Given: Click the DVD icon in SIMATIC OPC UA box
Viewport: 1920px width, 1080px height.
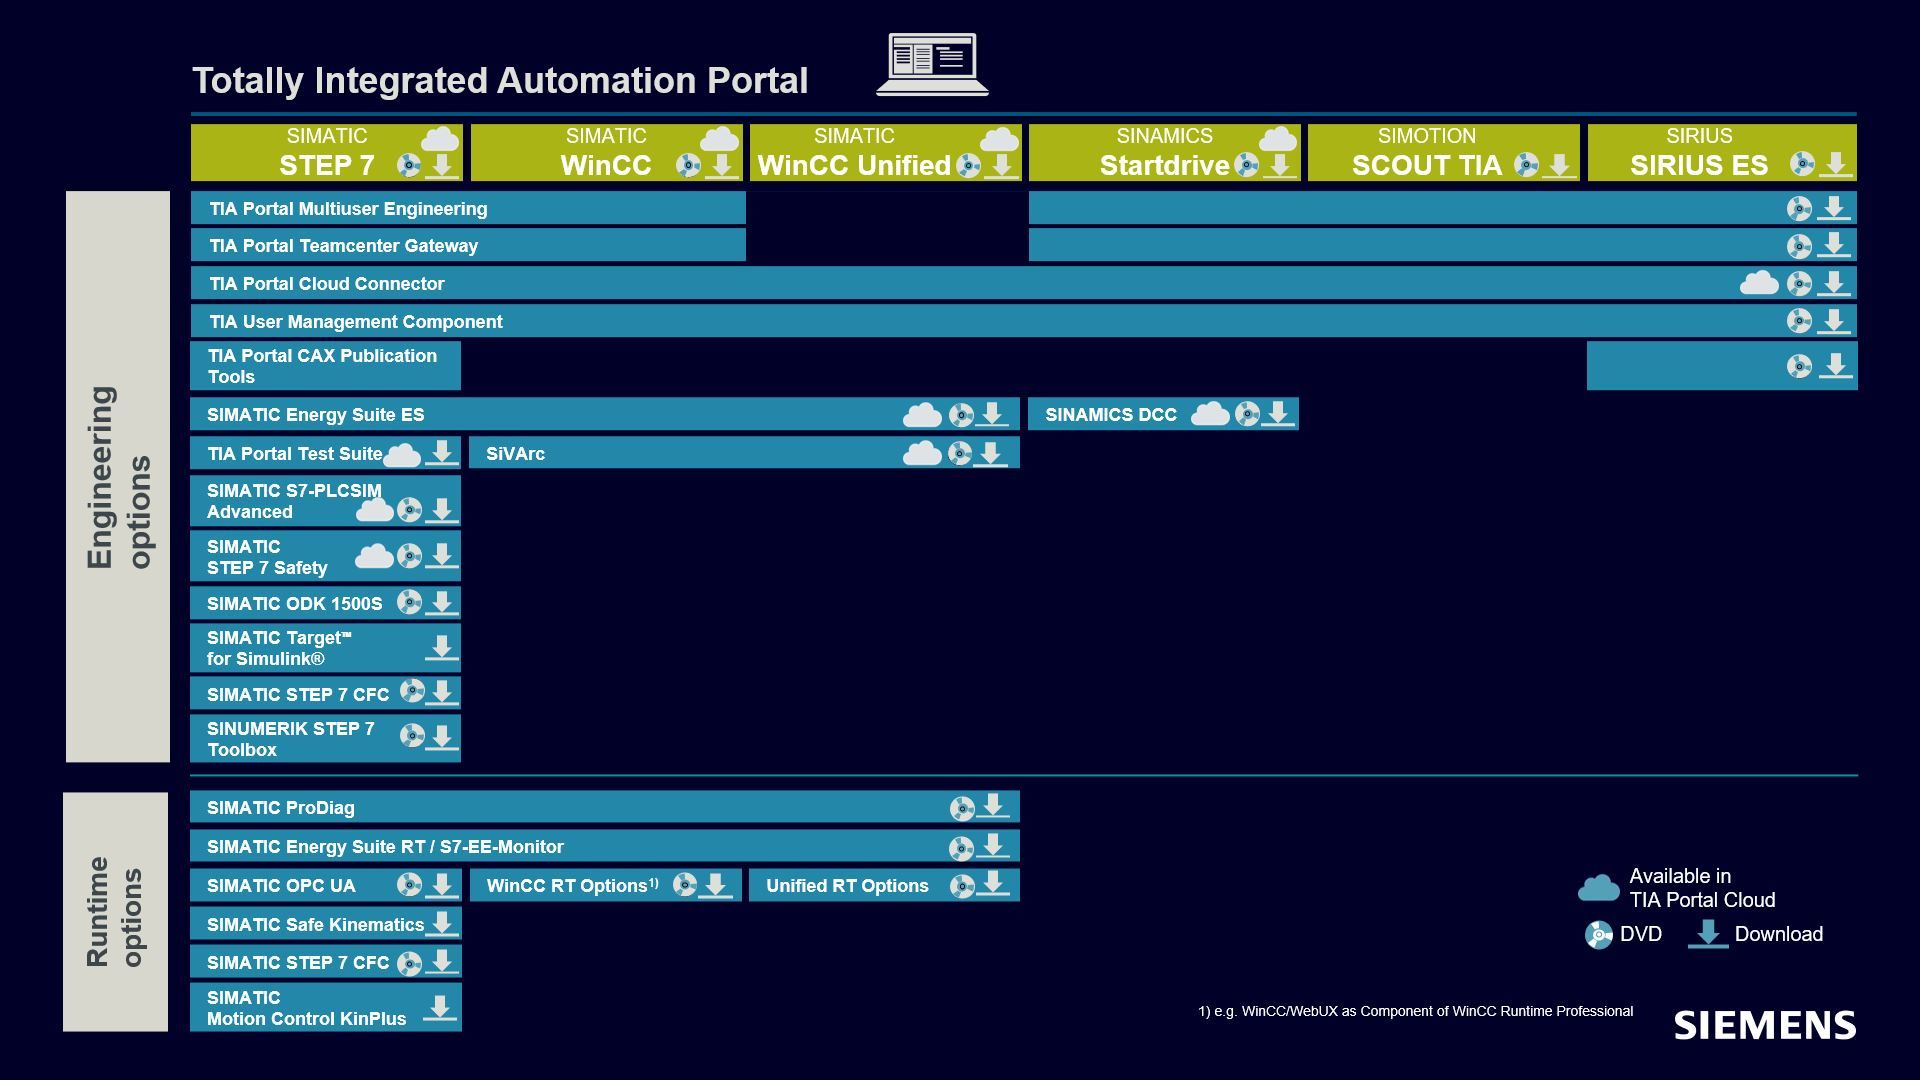Looking at the screenshot, I should (409, 885).
